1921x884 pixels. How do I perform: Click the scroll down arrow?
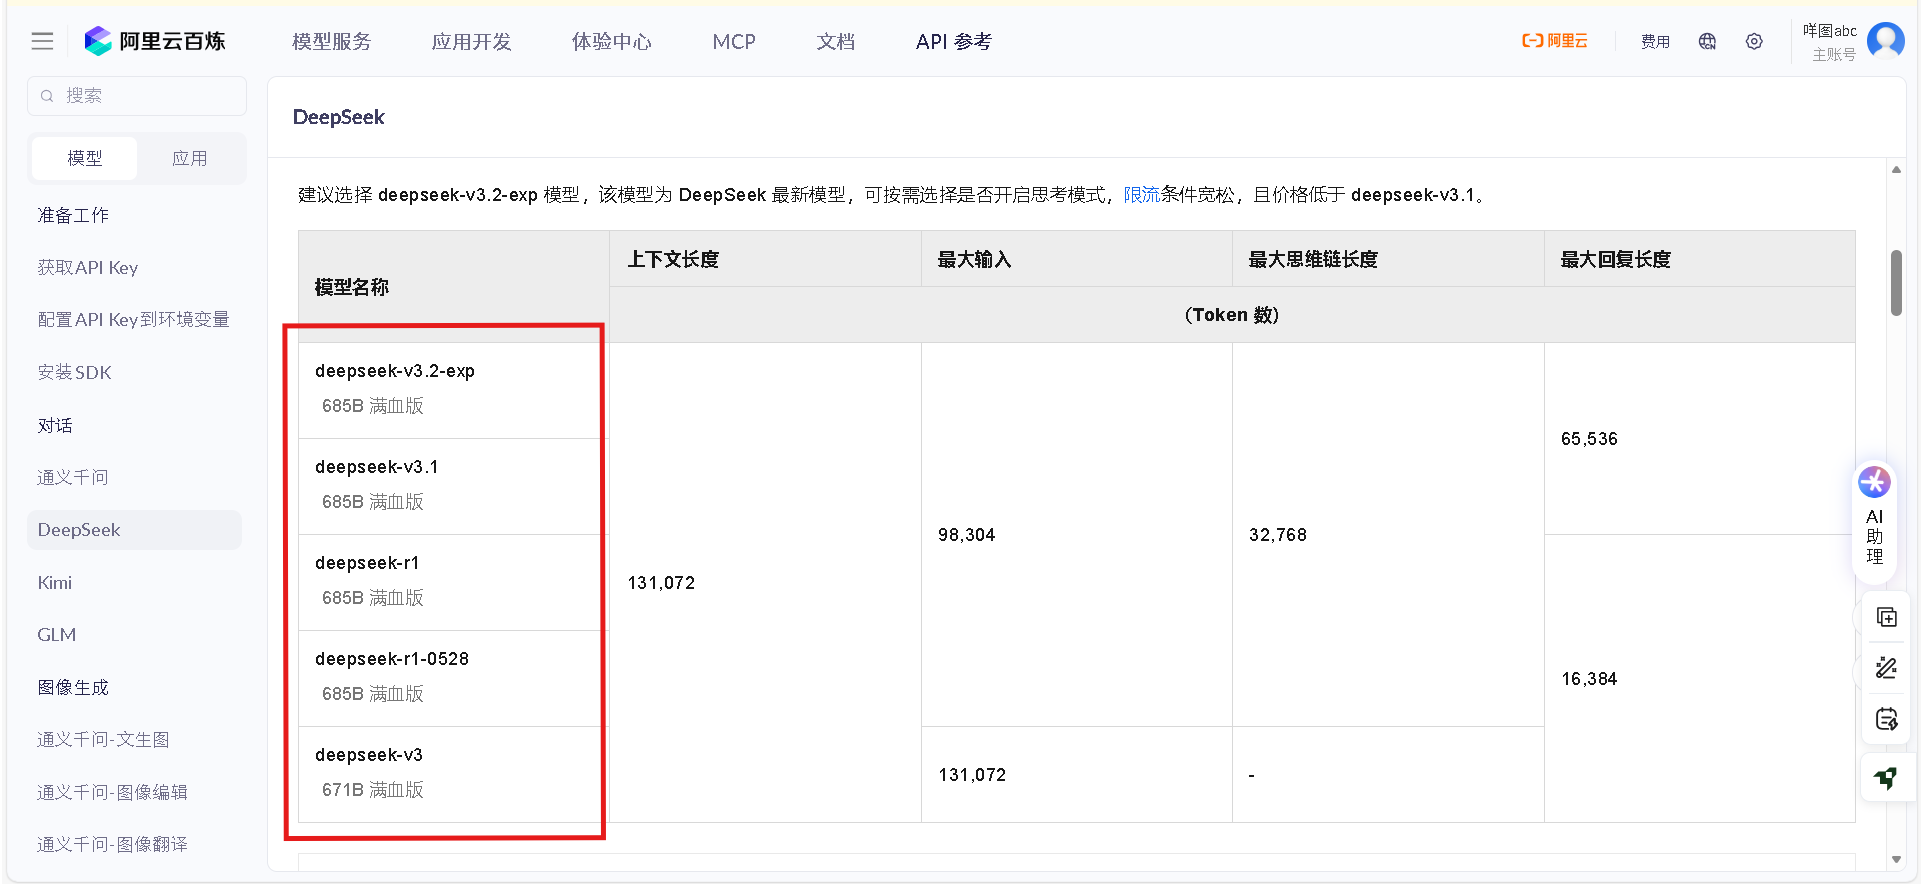tap(1896, 860)
